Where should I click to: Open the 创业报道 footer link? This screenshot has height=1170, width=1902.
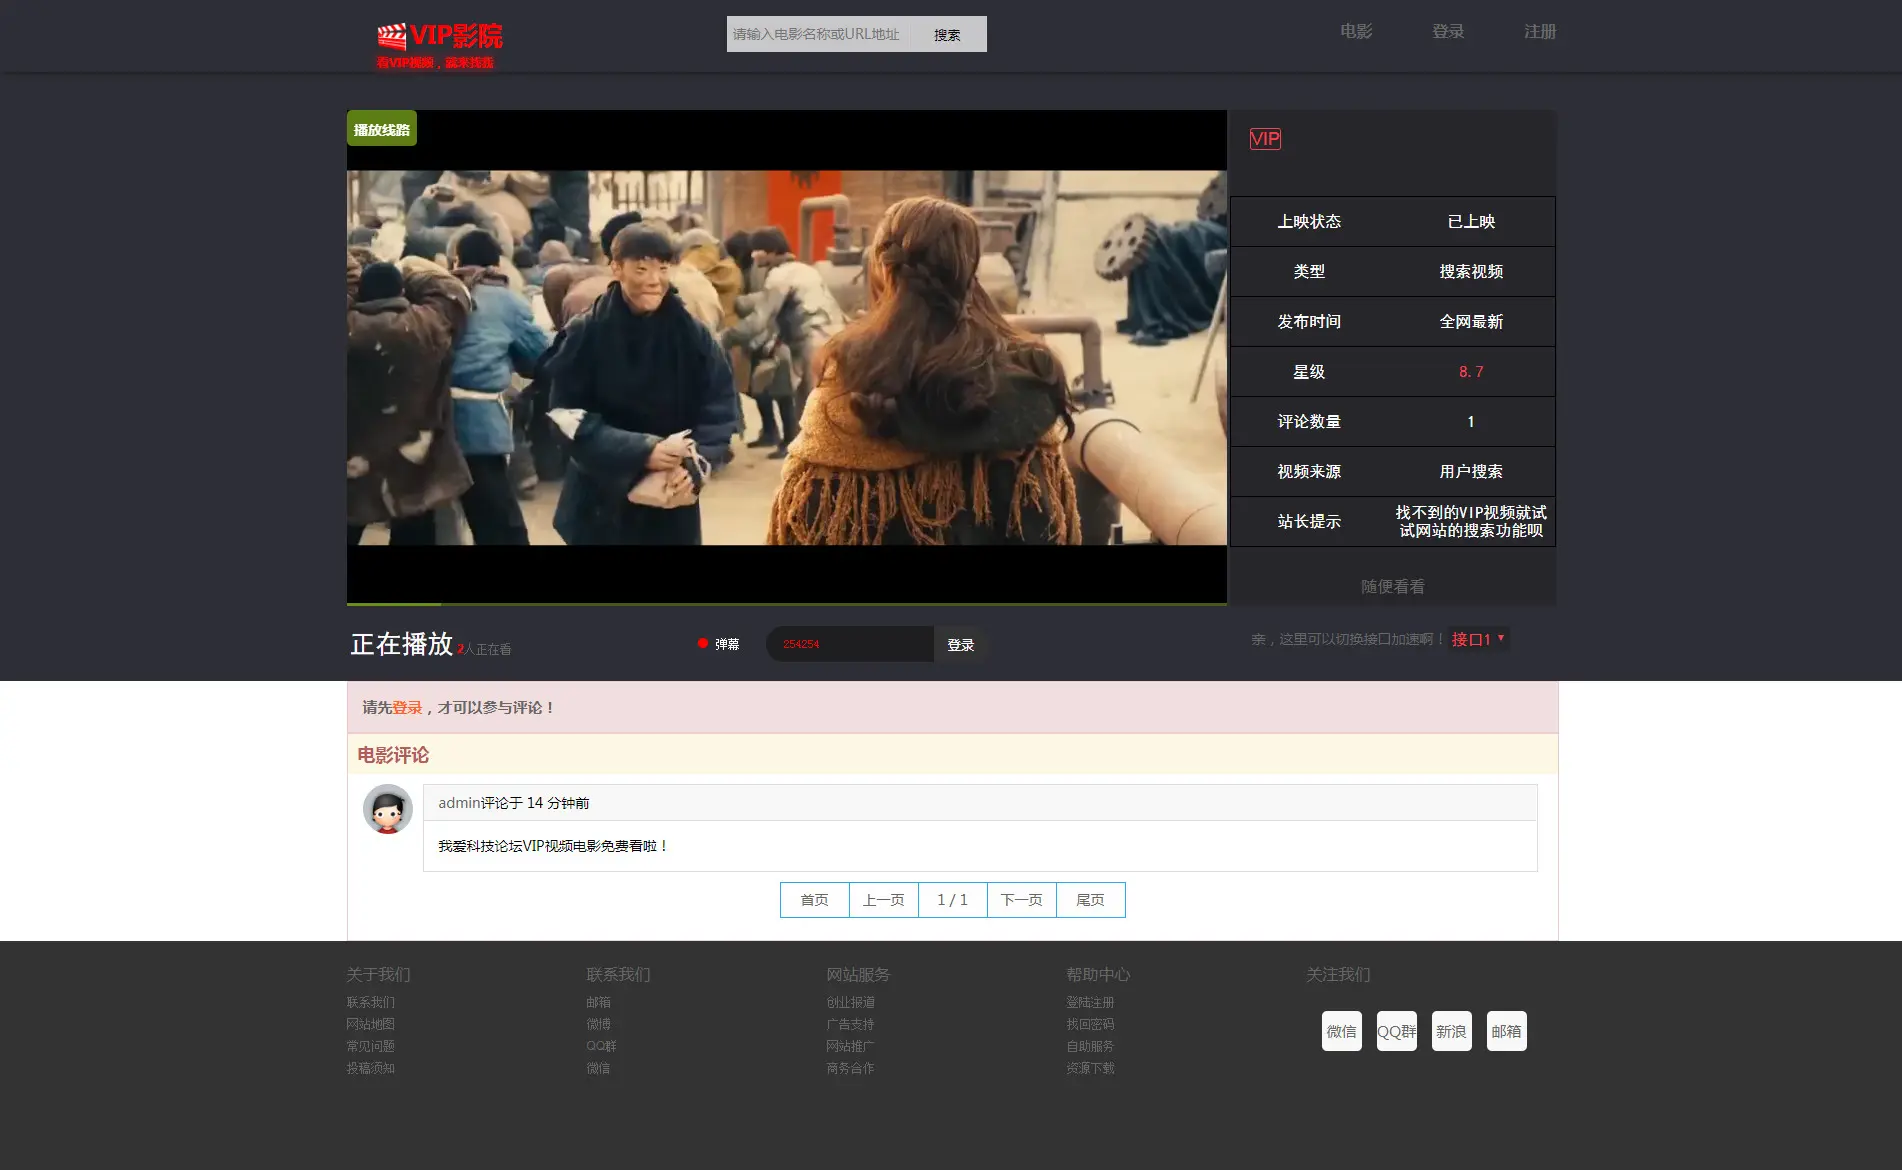851,1002
